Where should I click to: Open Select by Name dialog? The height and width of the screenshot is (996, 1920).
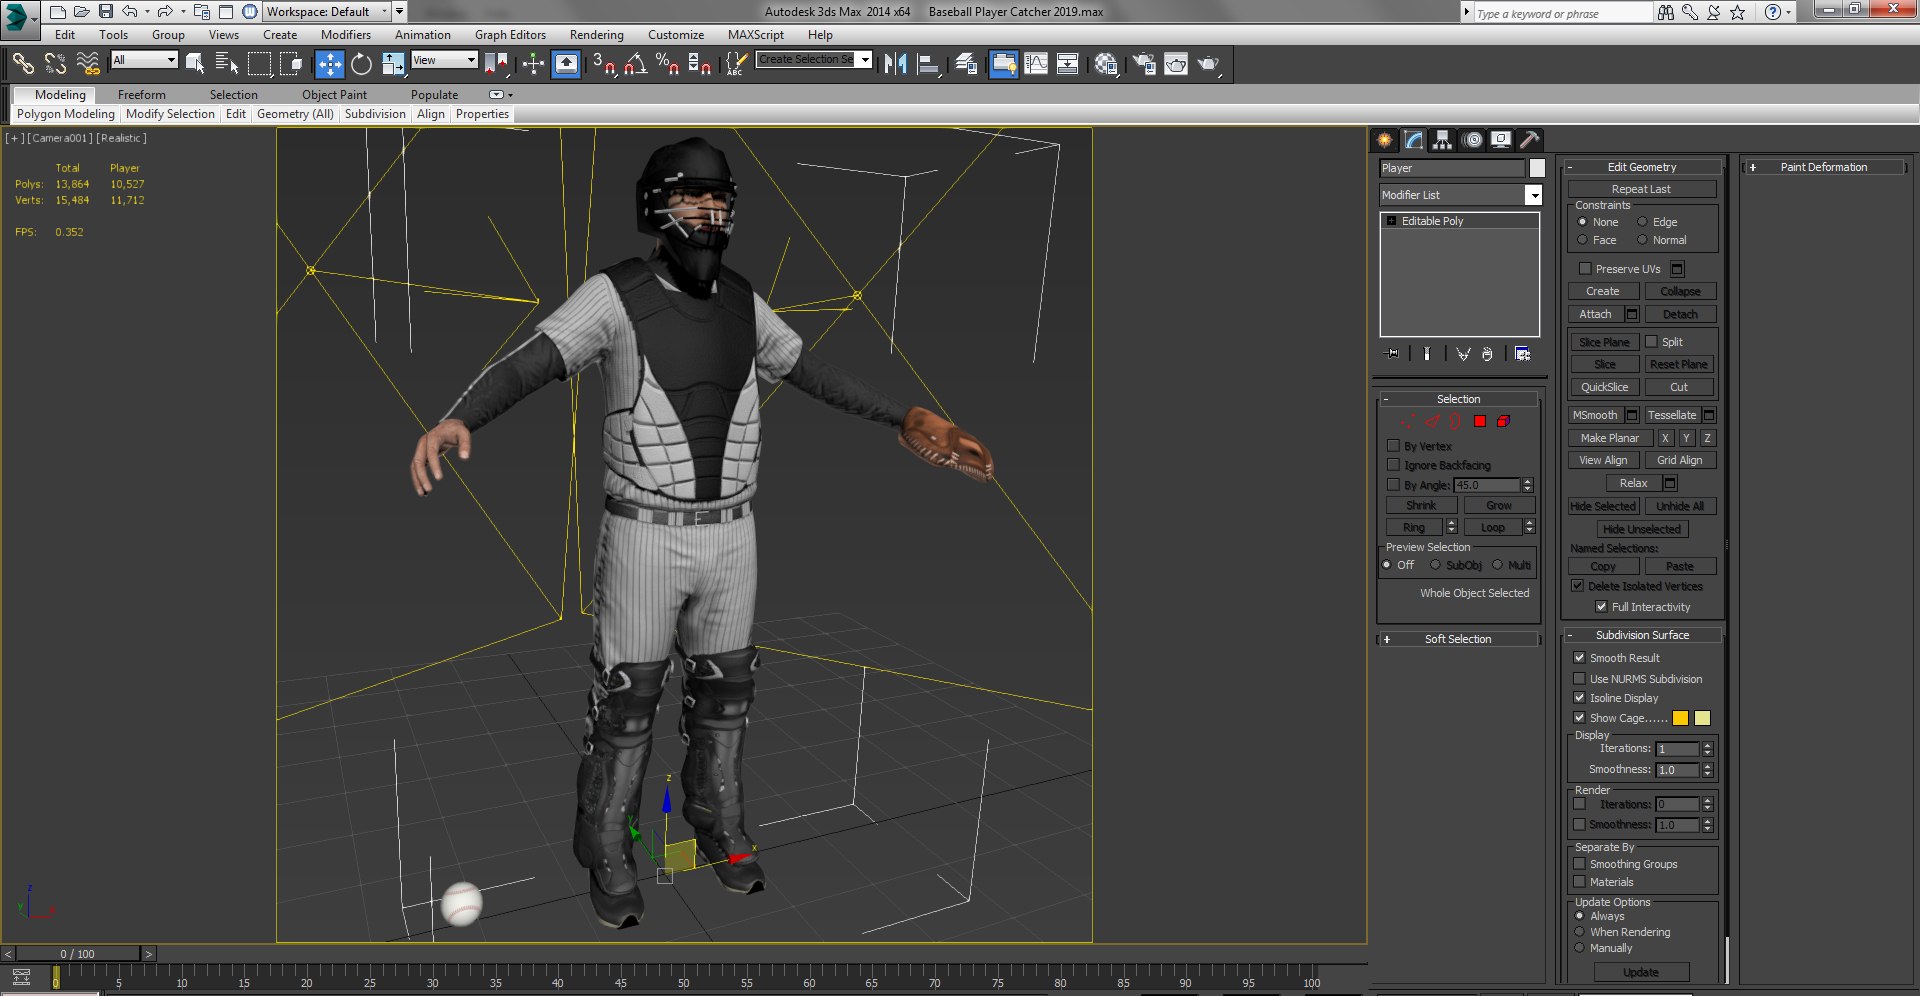(x=227, y=64)
